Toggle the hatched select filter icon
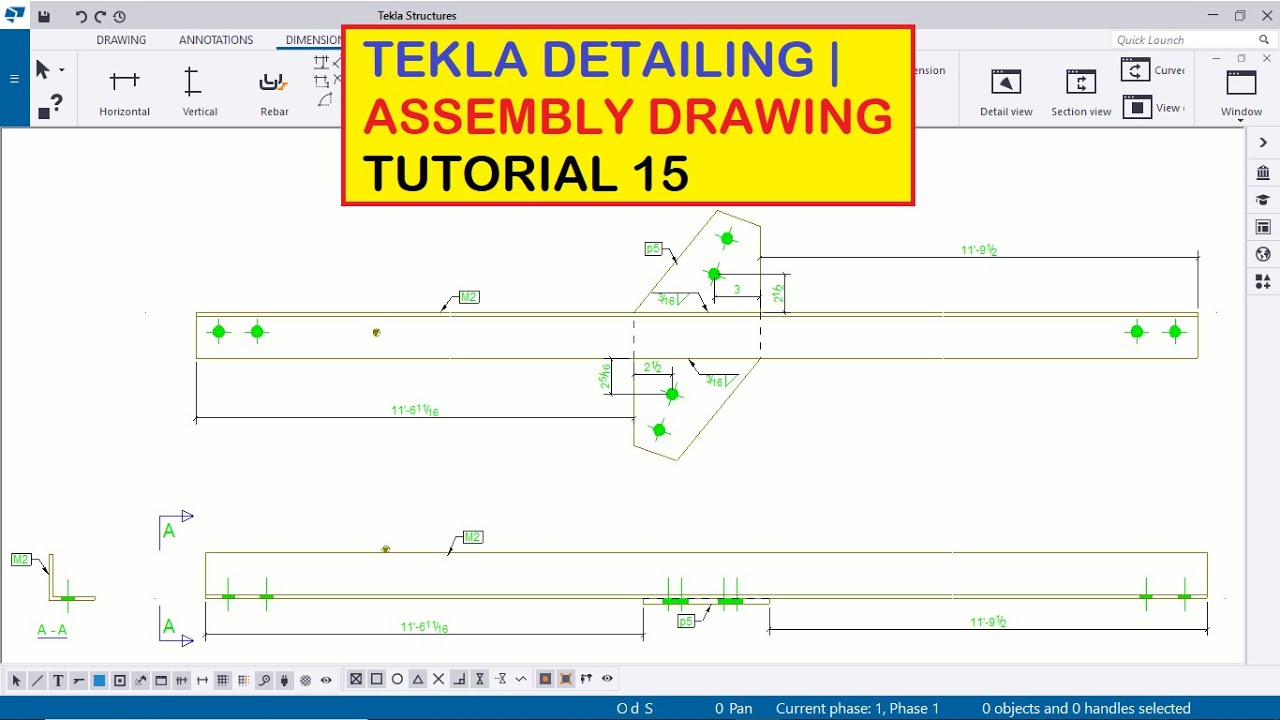Viewport: 1280px width, 720px height. 306,680
